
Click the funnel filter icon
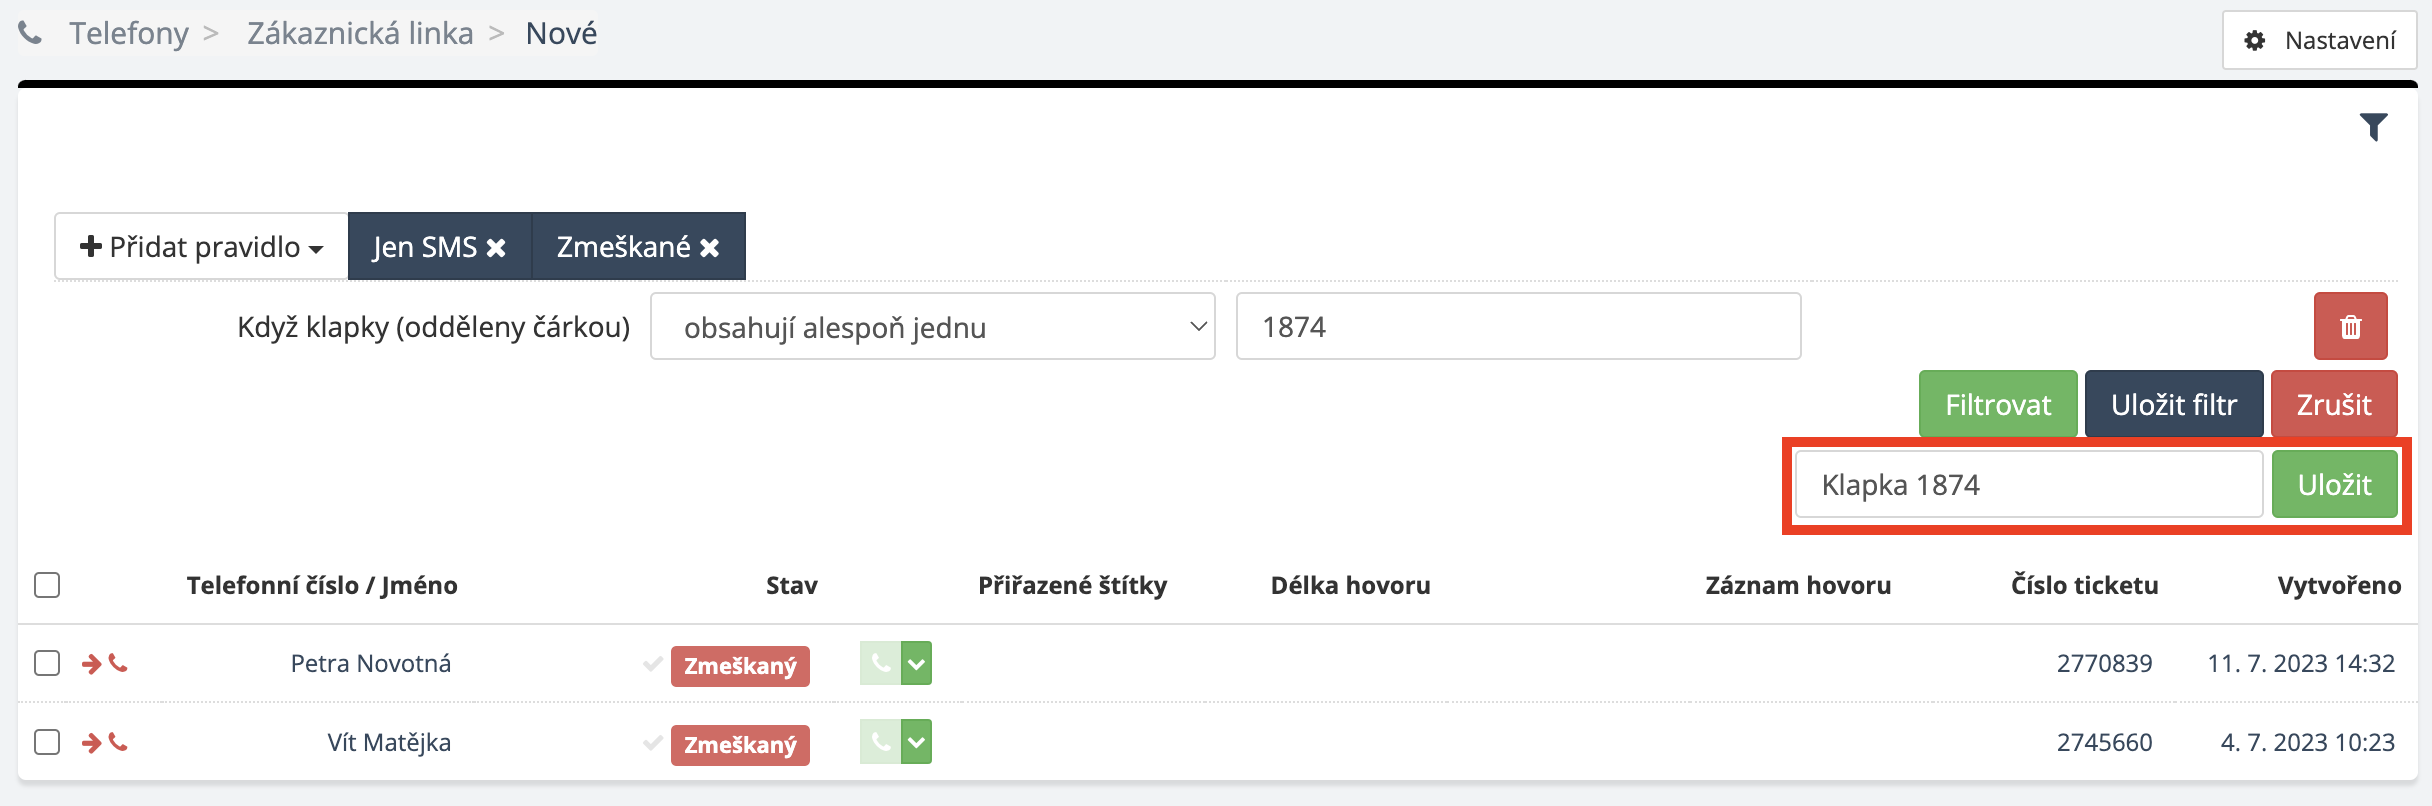pyautogui.click(x=2373, y=127)
